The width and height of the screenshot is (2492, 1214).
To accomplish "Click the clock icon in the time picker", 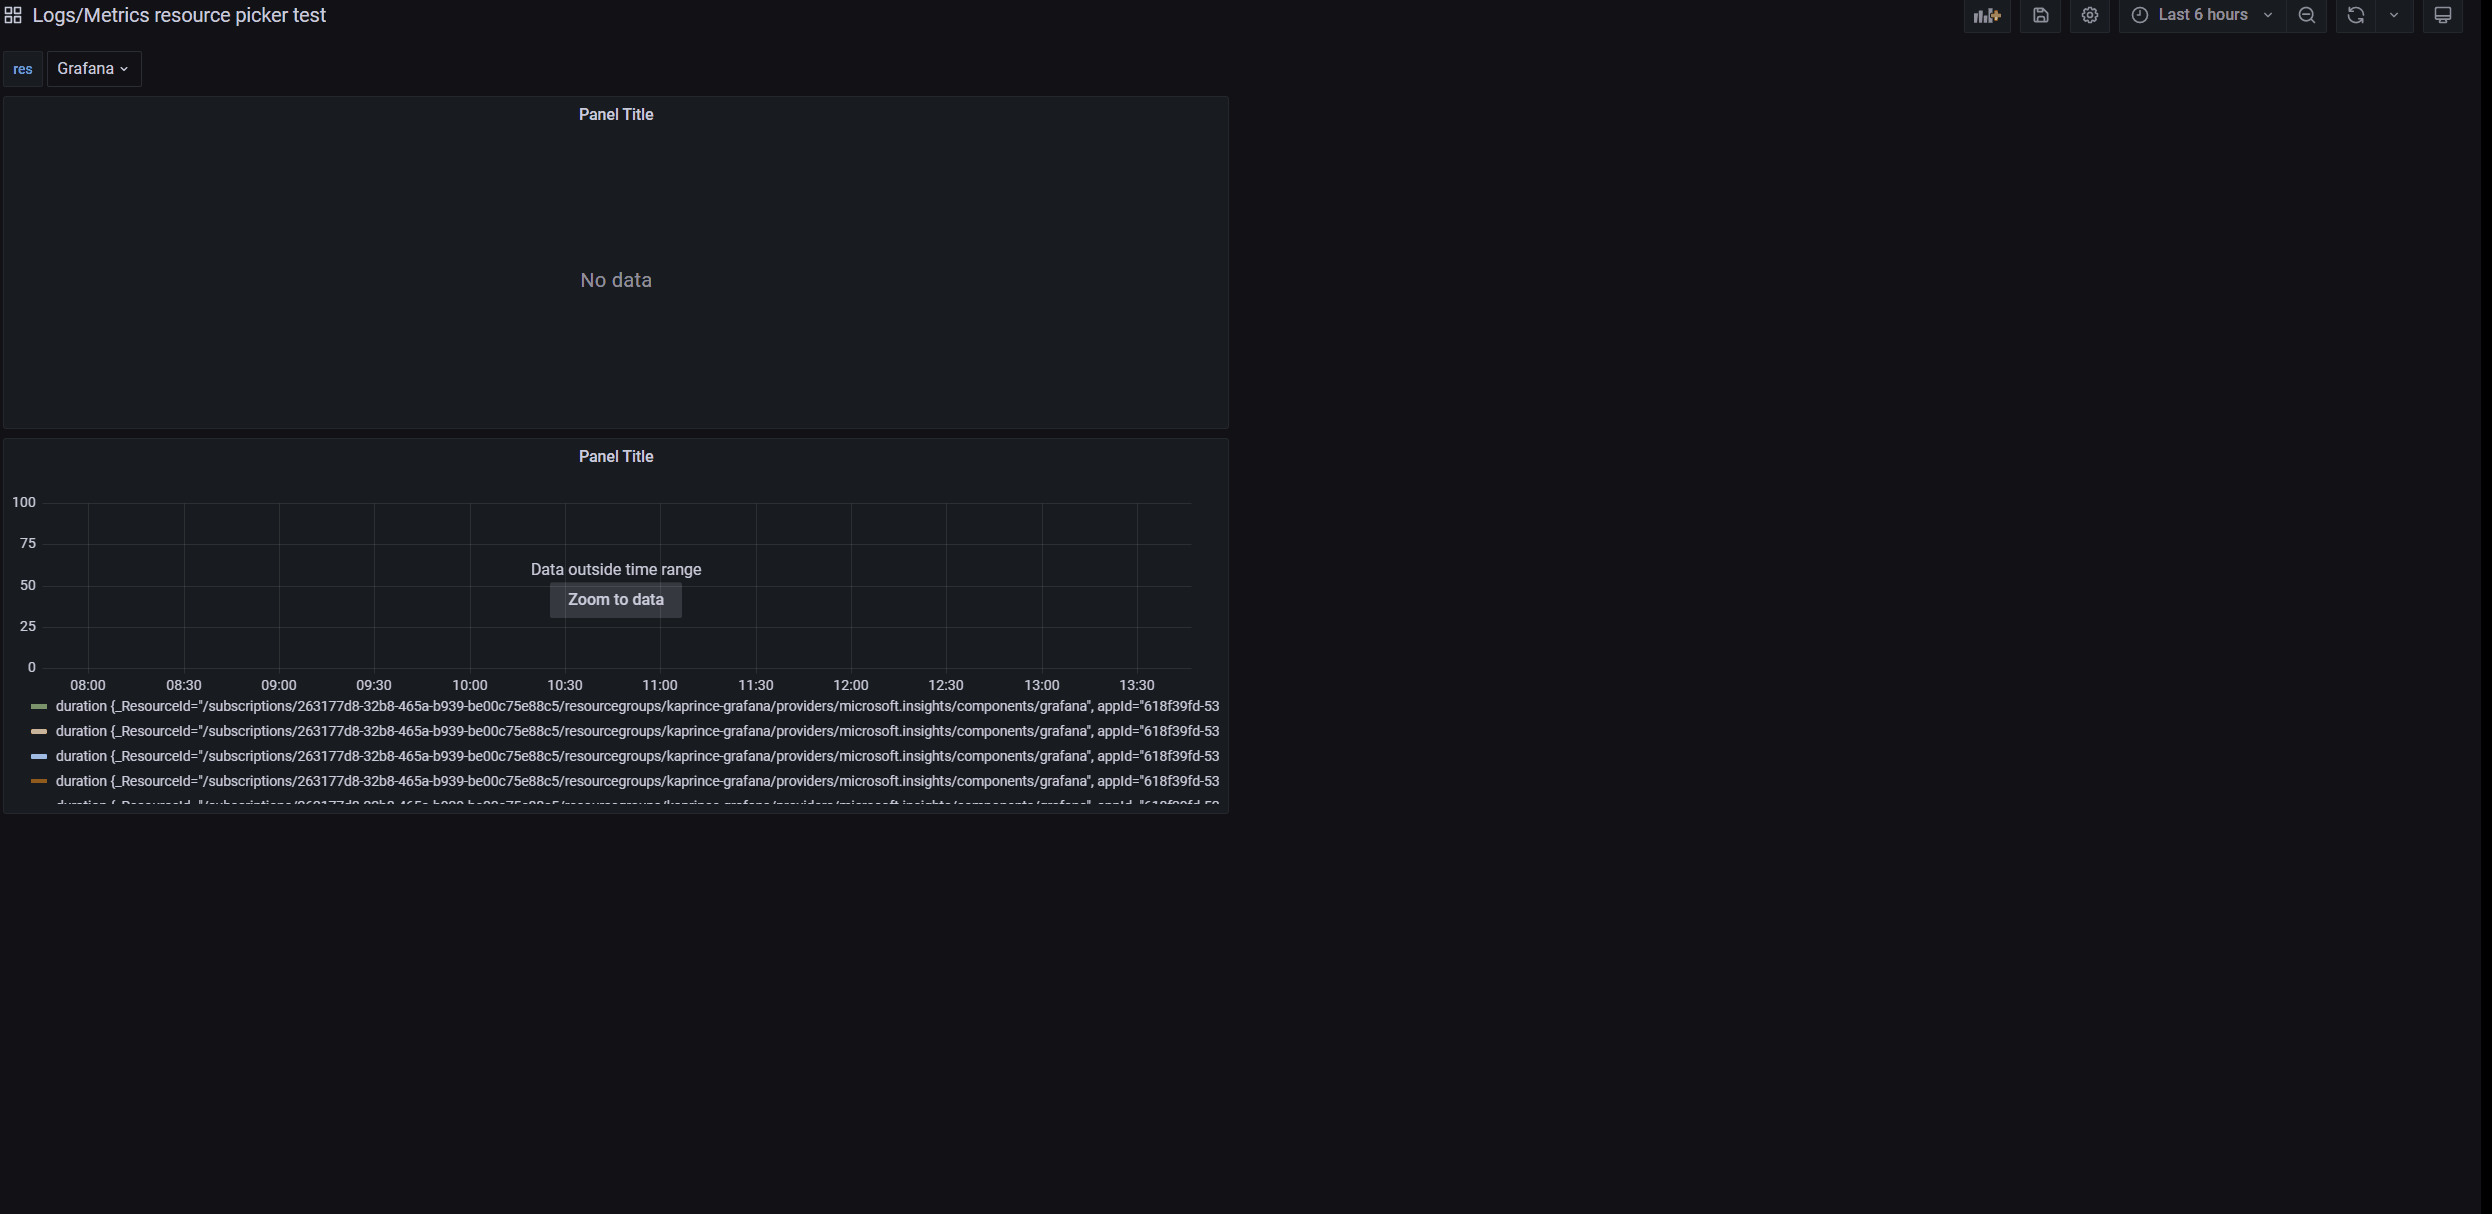I will point(2138,15).
